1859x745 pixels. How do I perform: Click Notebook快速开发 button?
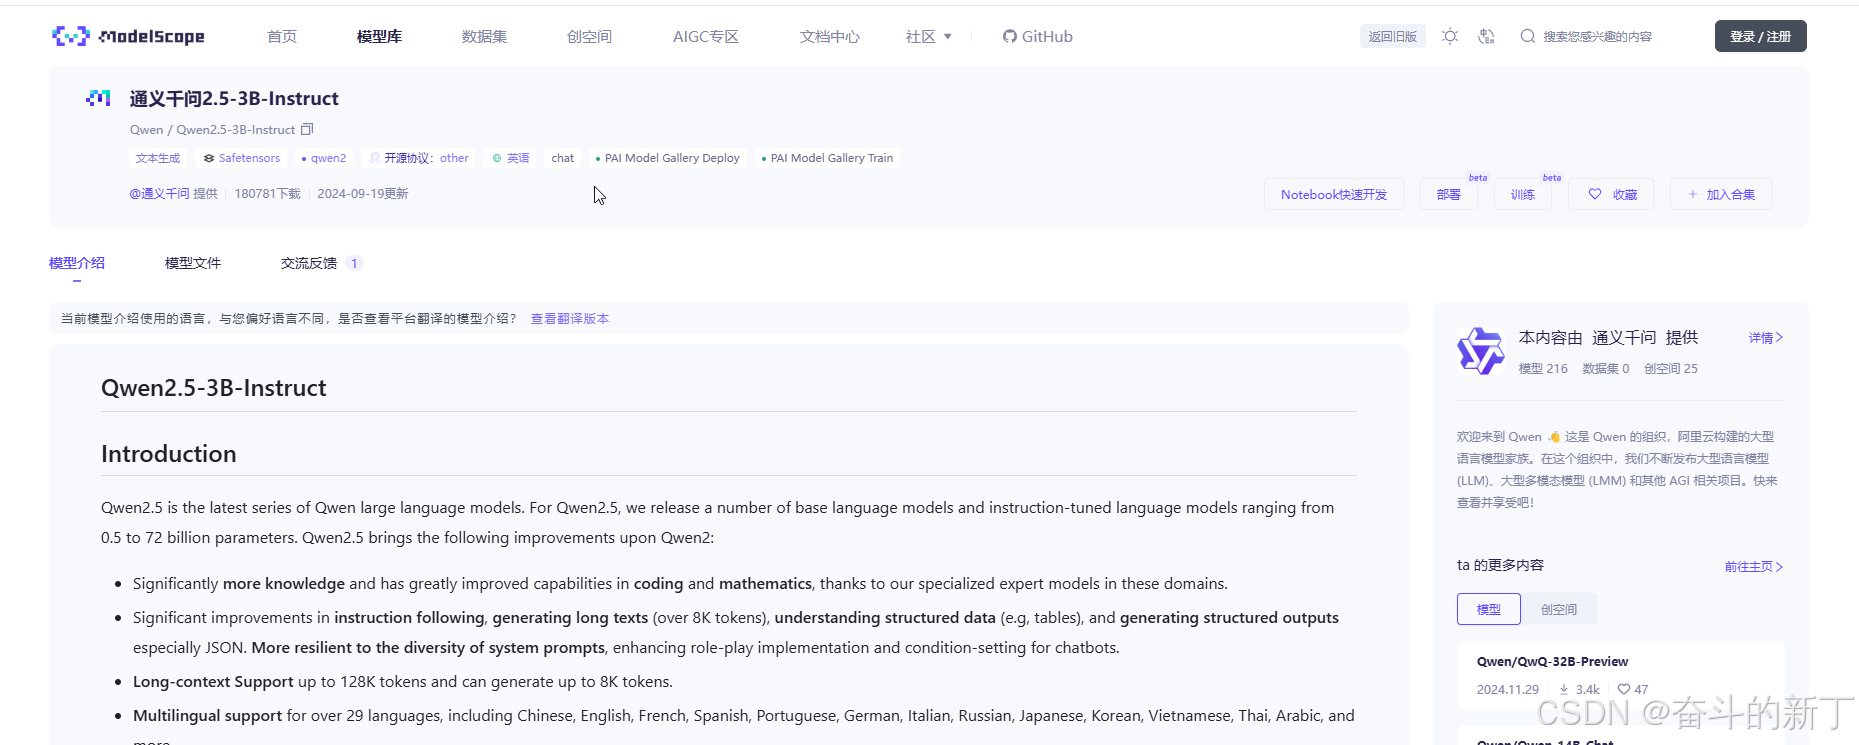click(1334, 194)
